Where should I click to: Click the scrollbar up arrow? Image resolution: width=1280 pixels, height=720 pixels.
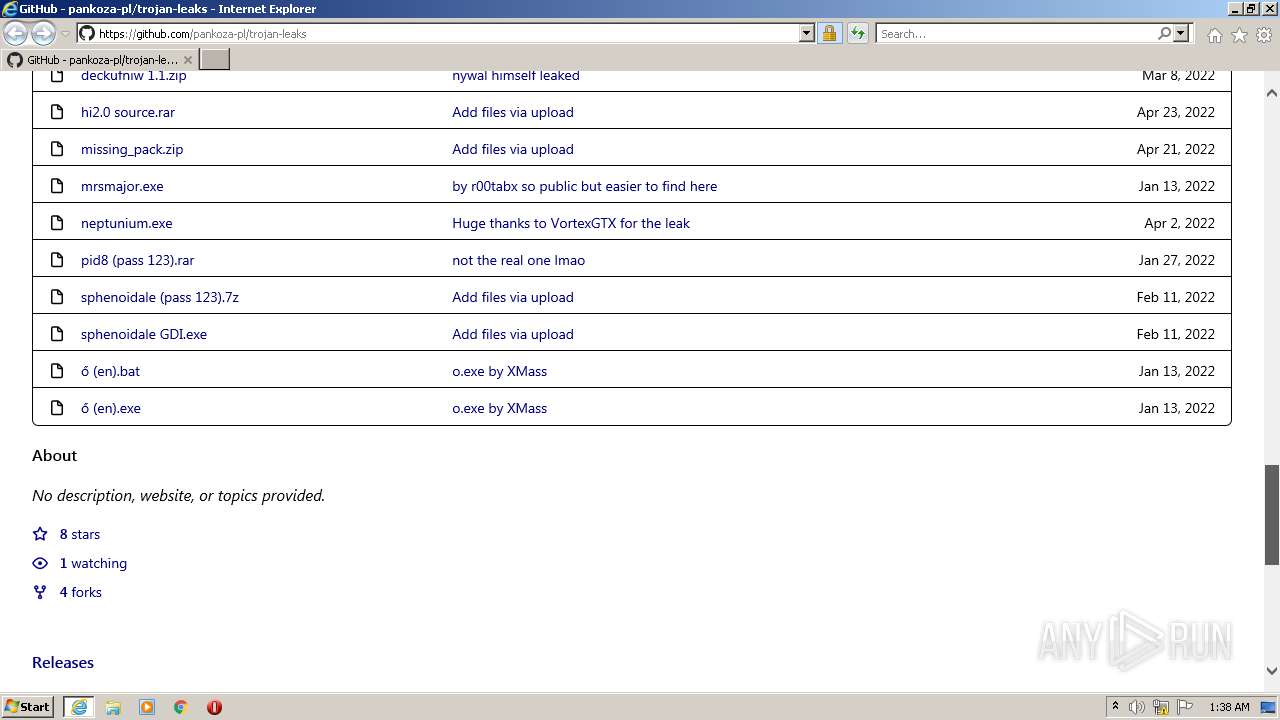tap(1272, 92)
